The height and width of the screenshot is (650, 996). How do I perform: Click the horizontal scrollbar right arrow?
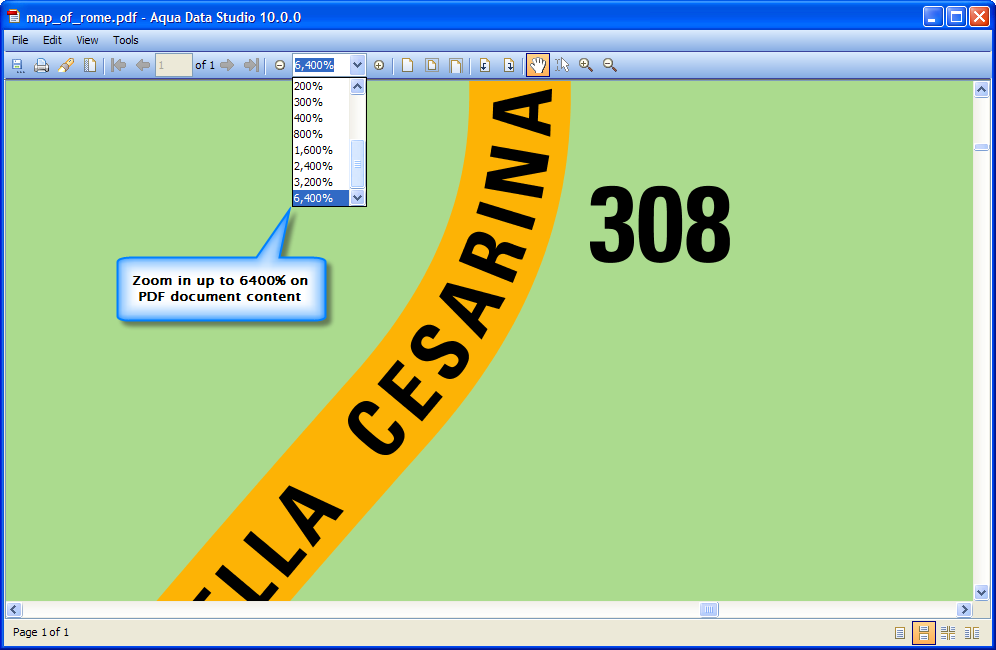point(964,609)
